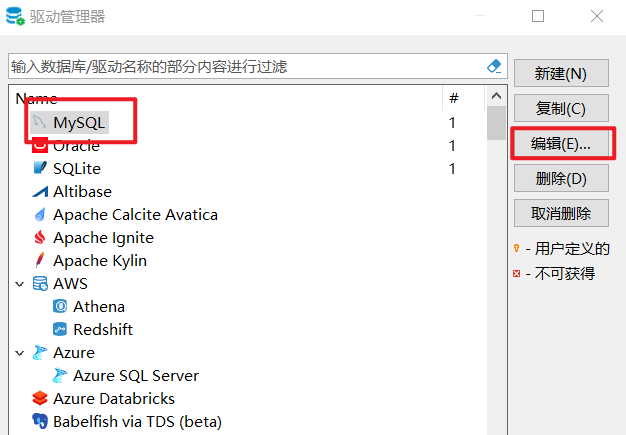
Task: Select the Redshift driver entry
Action: [x=103, y=330]
